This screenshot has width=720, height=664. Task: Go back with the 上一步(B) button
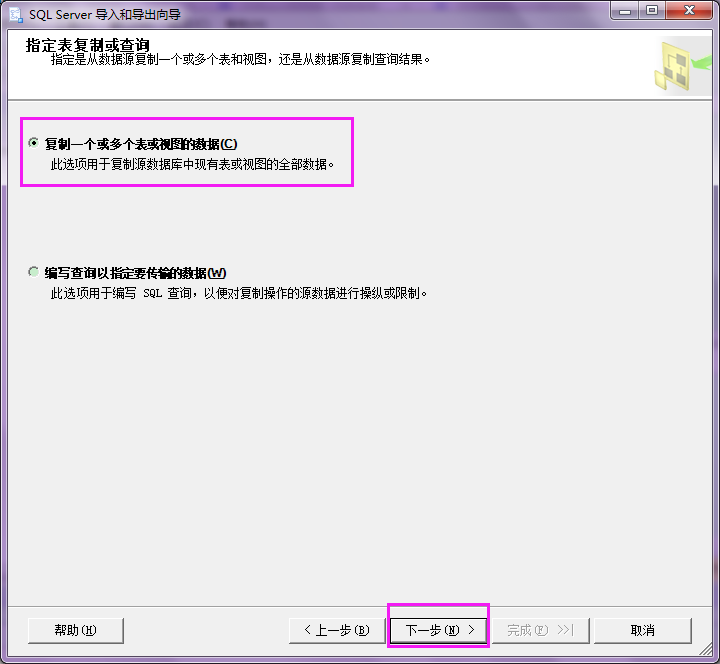pos(337,630)
